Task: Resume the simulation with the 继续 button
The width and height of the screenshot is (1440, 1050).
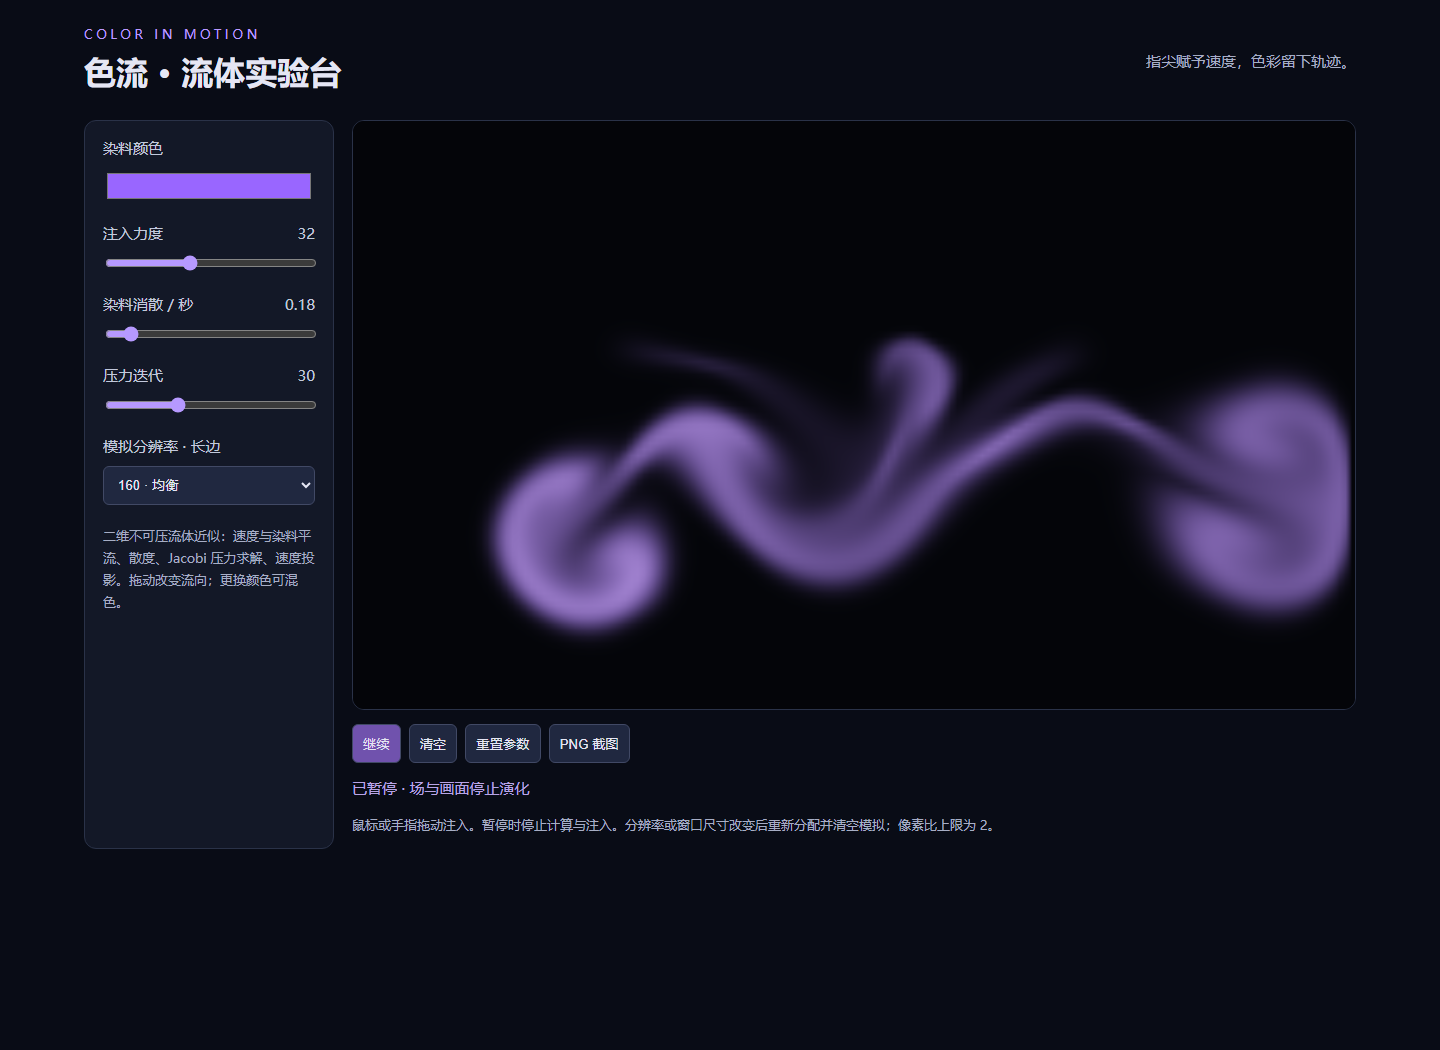Action: tap(376, 744)
